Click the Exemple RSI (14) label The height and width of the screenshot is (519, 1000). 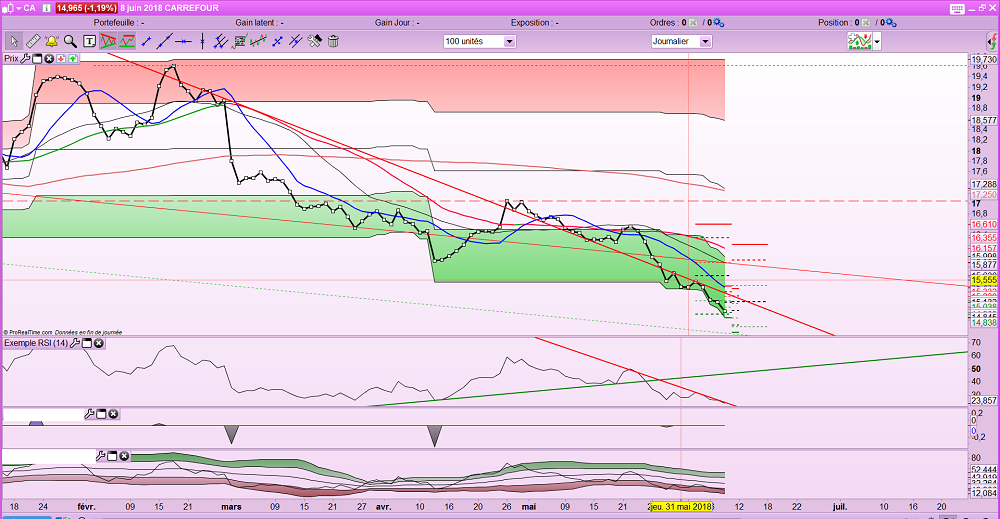36,343
